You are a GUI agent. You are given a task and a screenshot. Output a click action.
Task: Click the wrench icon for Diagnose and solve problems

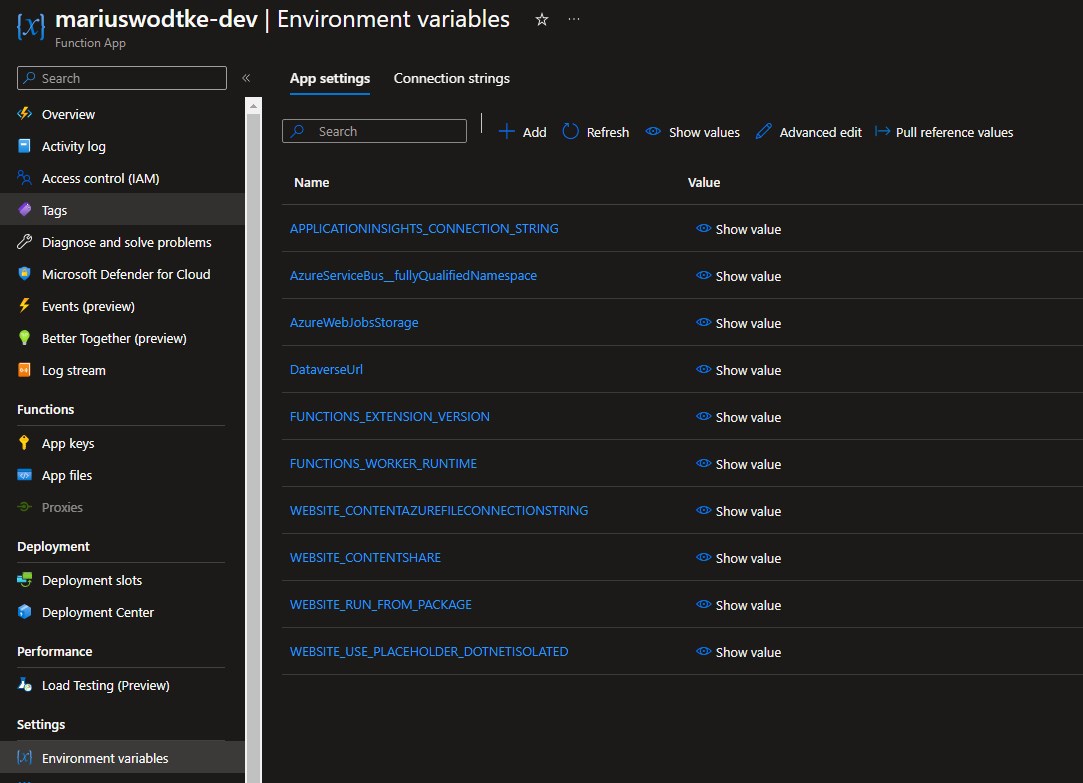[x=24, y=242]
